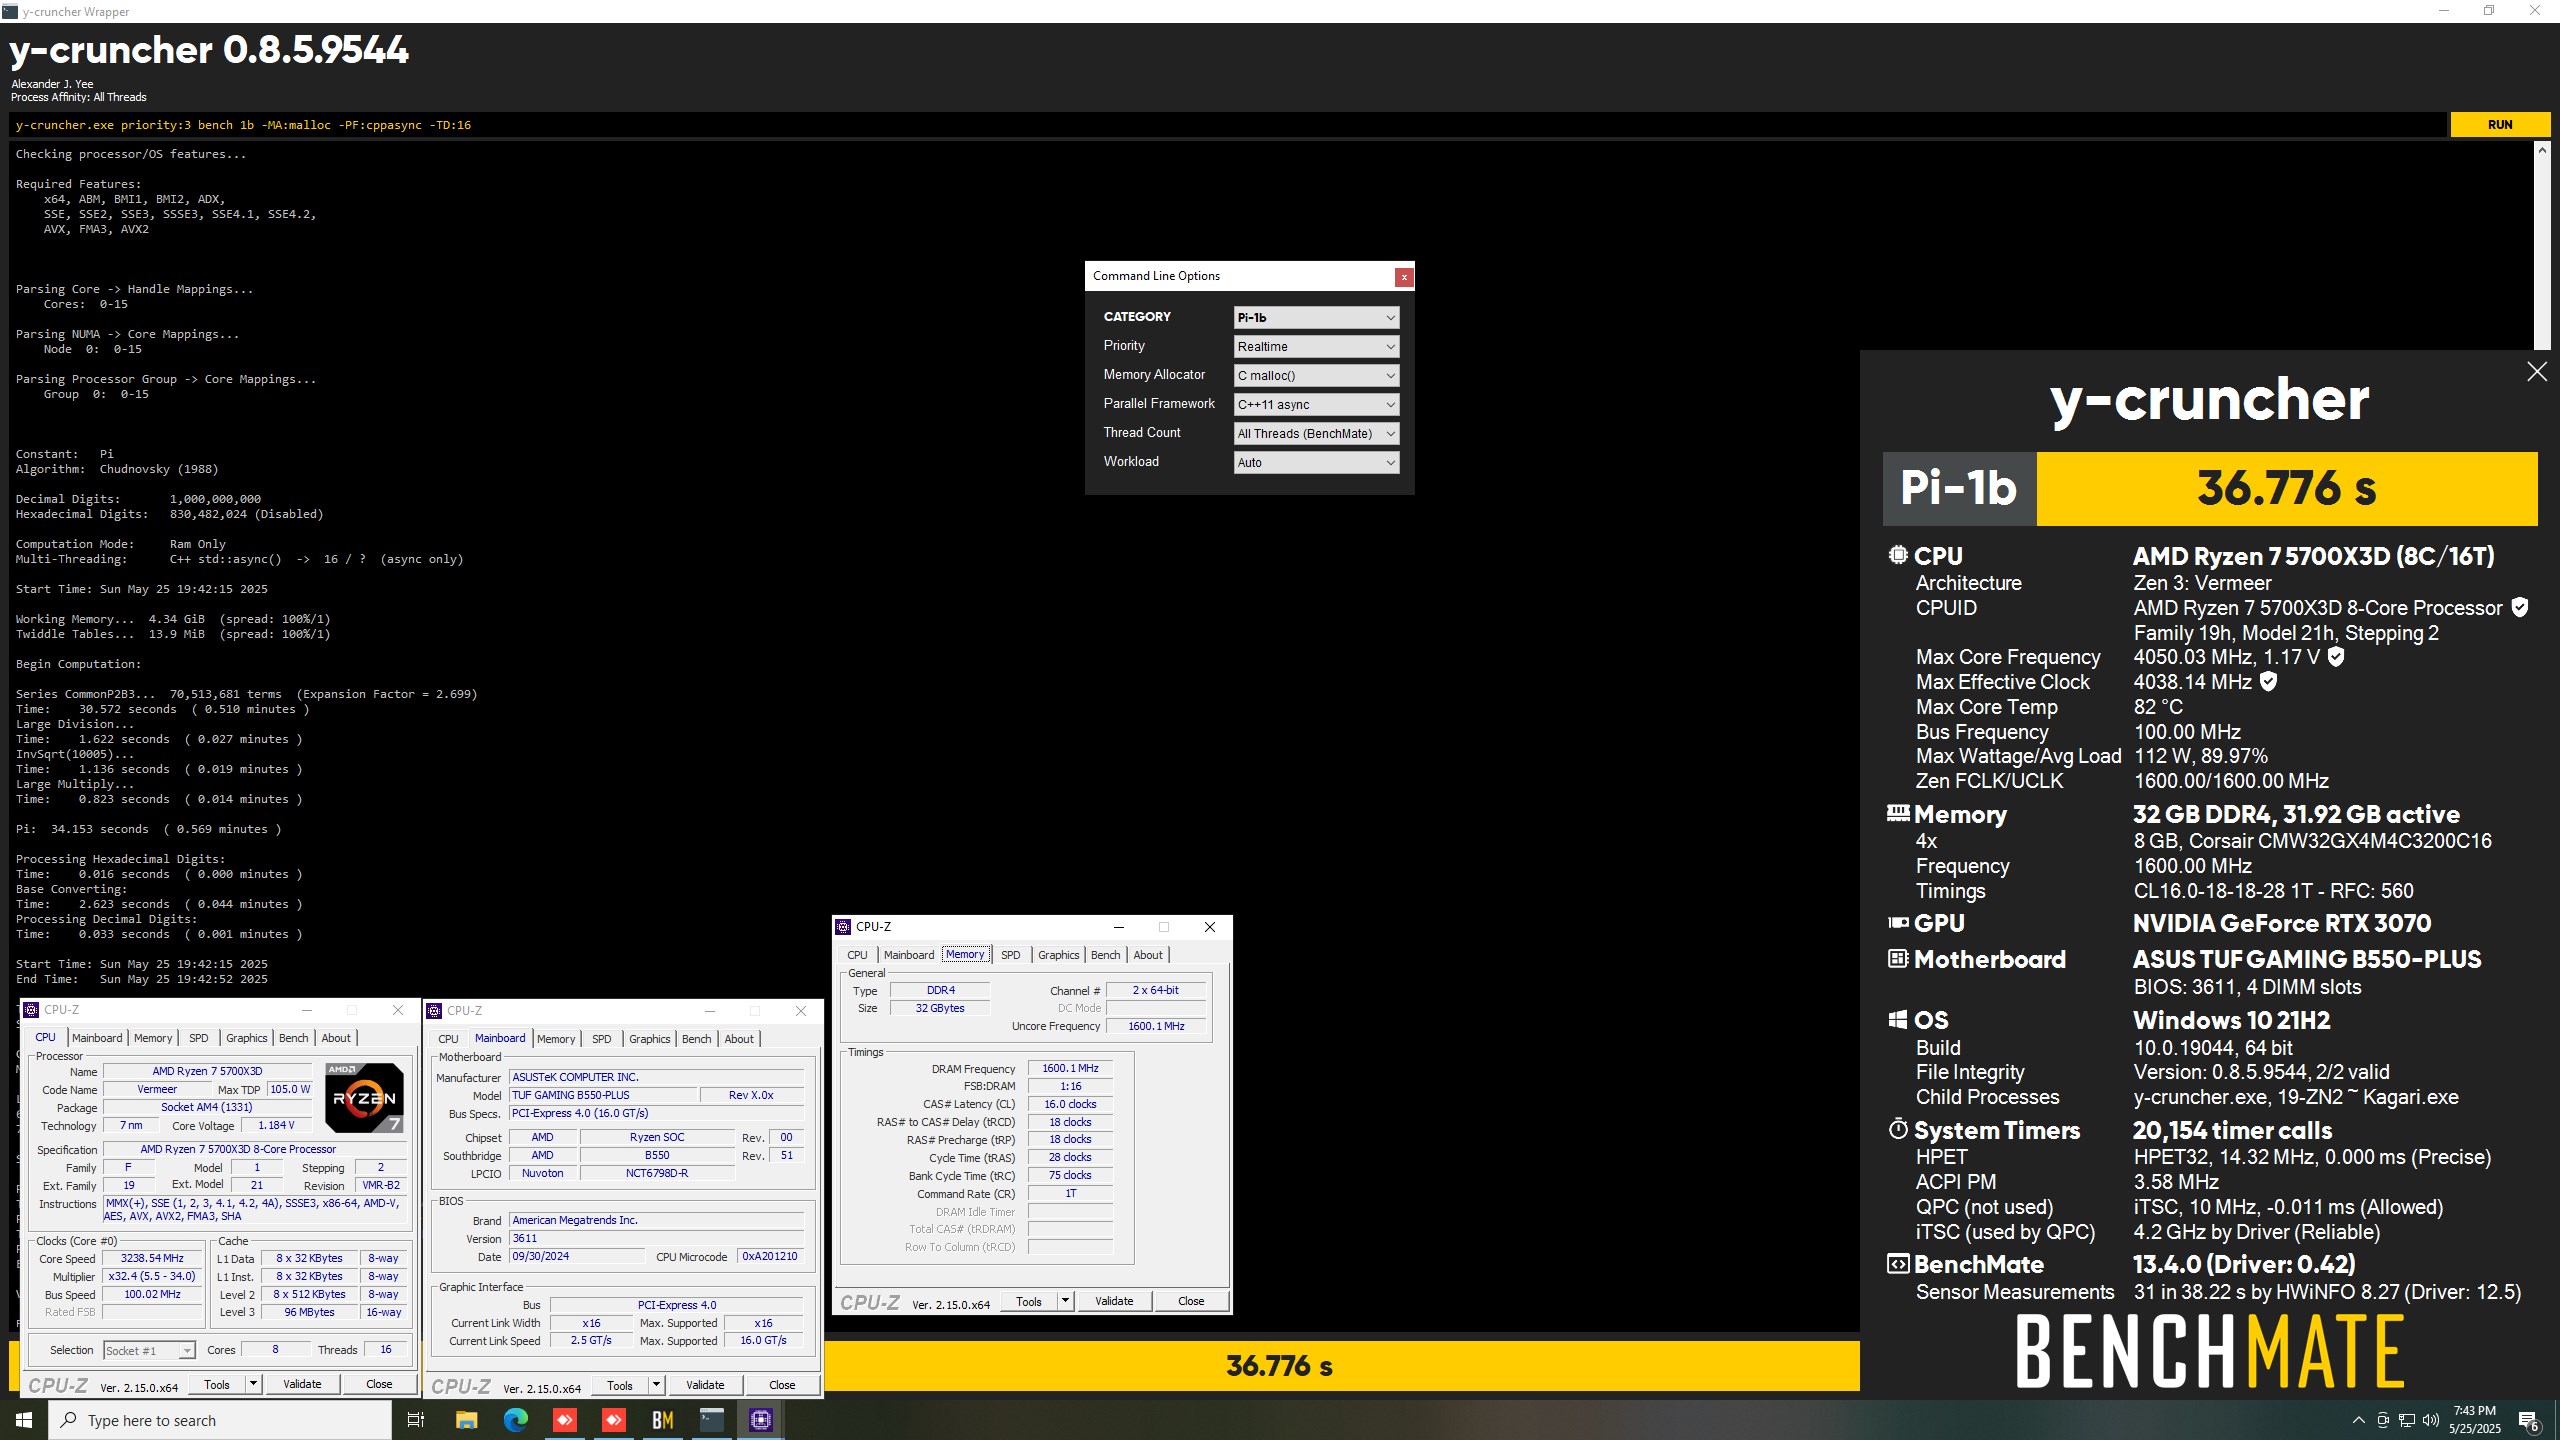Image resolution: width=2560 pixels, height=1440 pixels.
Task: Click Validate in CPU-Z mainboard window
Action: coord(705,1385)
